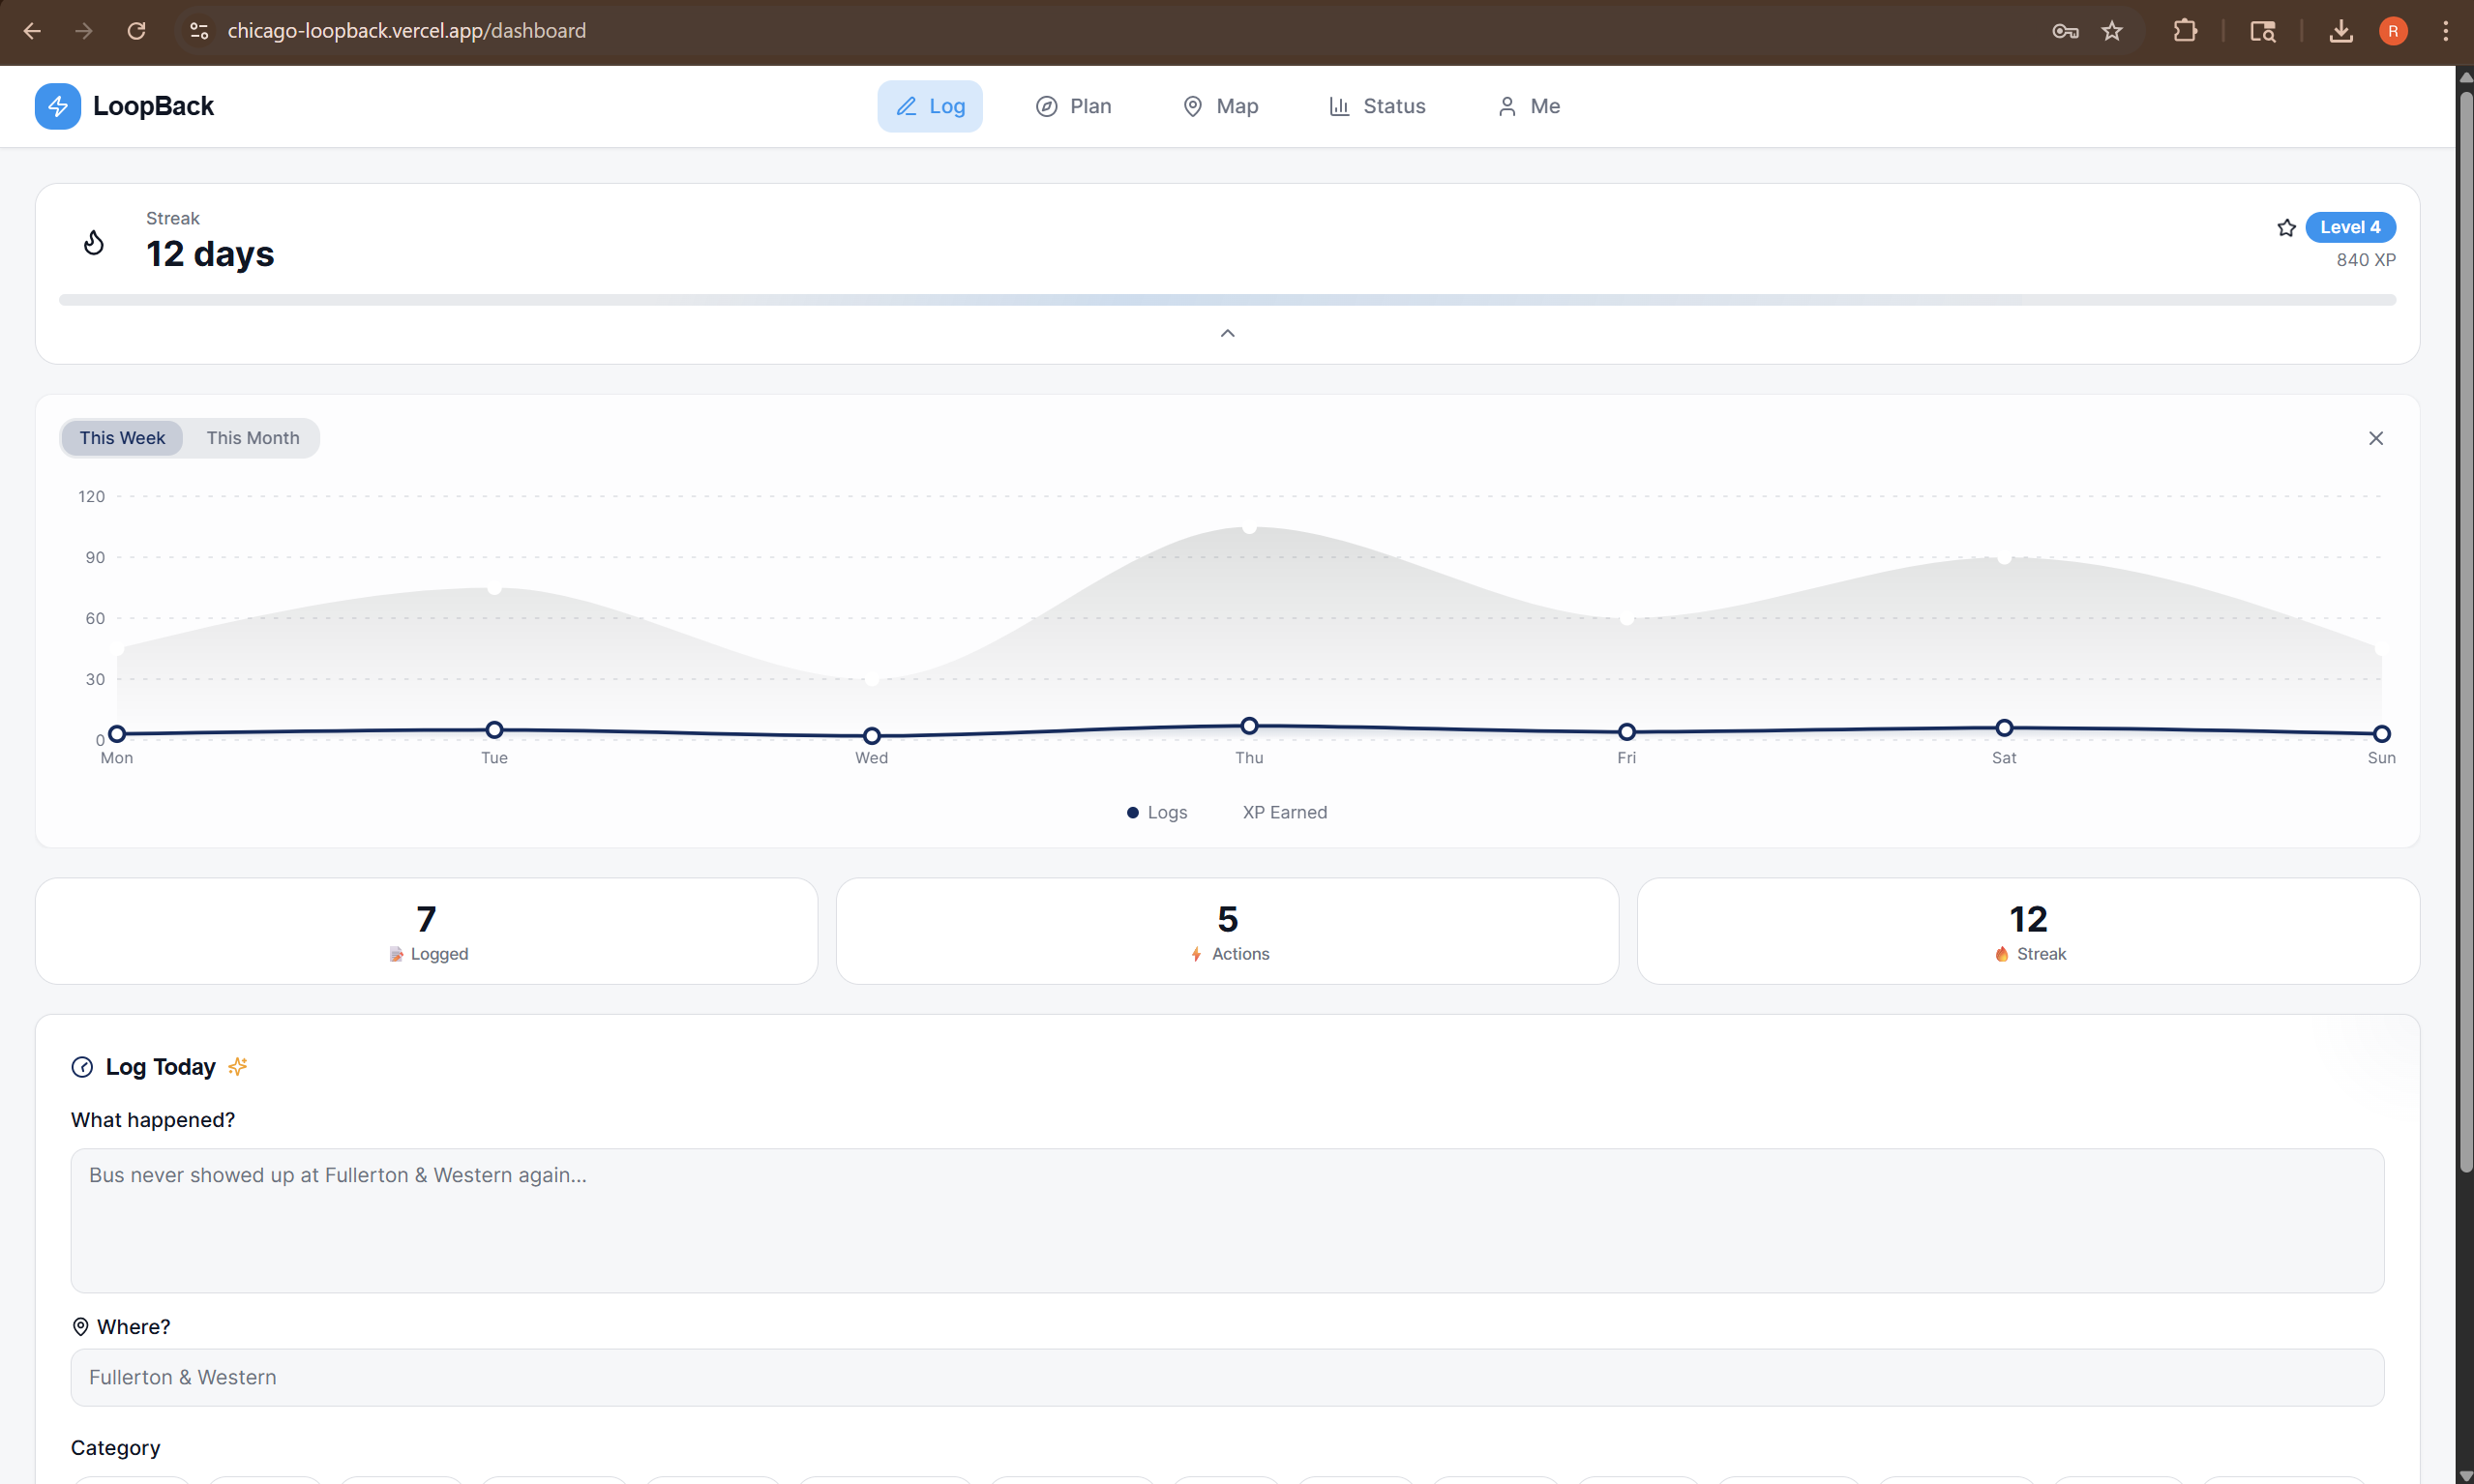Viewport: 2474px width, 1484px height.
Task: Click the XP progress bar
Action: click(1227, 300)
